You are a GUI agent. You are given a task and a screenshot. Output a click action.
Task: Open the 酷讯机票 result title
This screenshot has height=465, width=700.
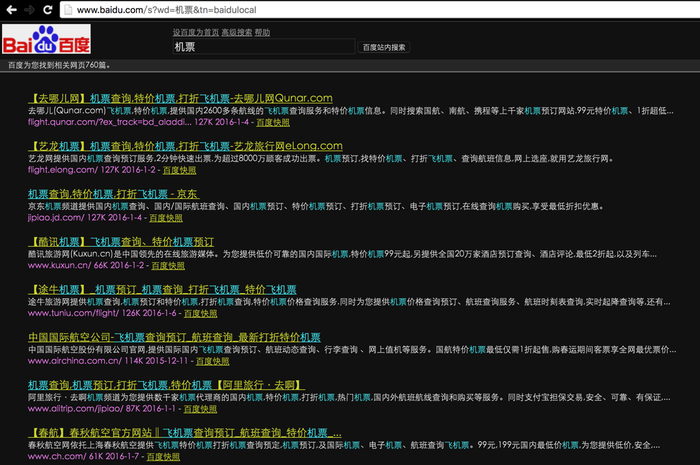point(121,241)
